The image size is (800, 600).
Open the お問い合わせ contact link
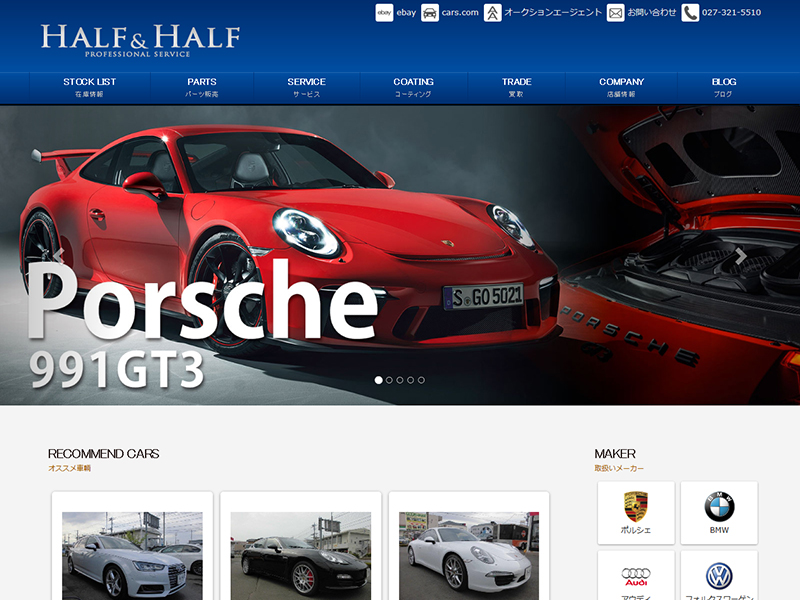coord(652,12)
